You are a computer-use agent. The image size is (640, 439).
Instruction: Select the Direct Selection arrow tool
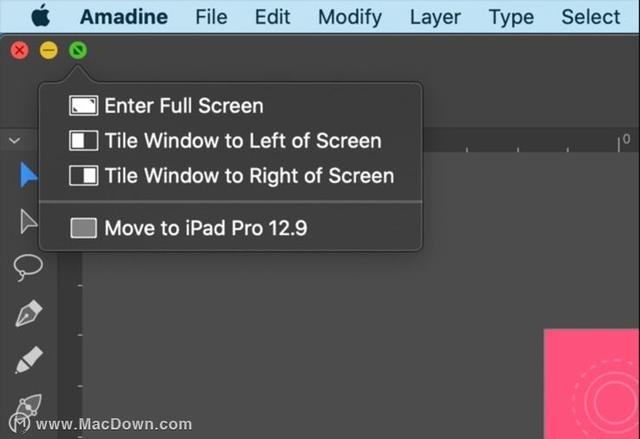(28, 221)
